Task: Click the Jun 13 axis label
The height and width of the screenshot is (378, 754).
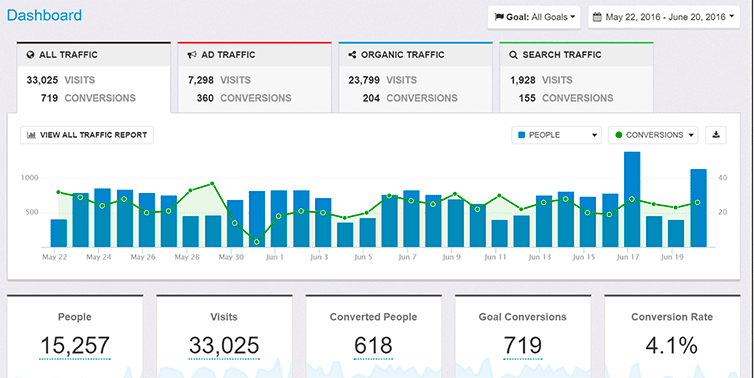Action: pyautogui.click(x=540, y=257)
